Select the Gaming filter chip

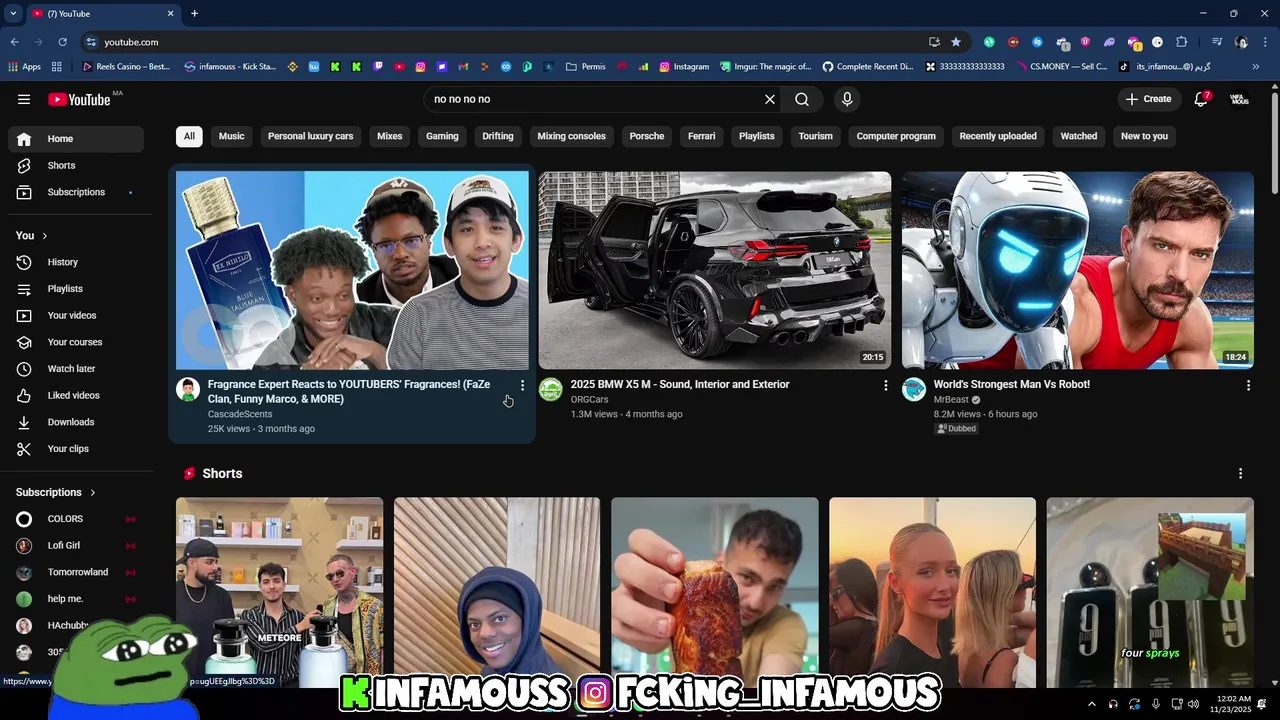pyautogui.click(x=442, y=136)
